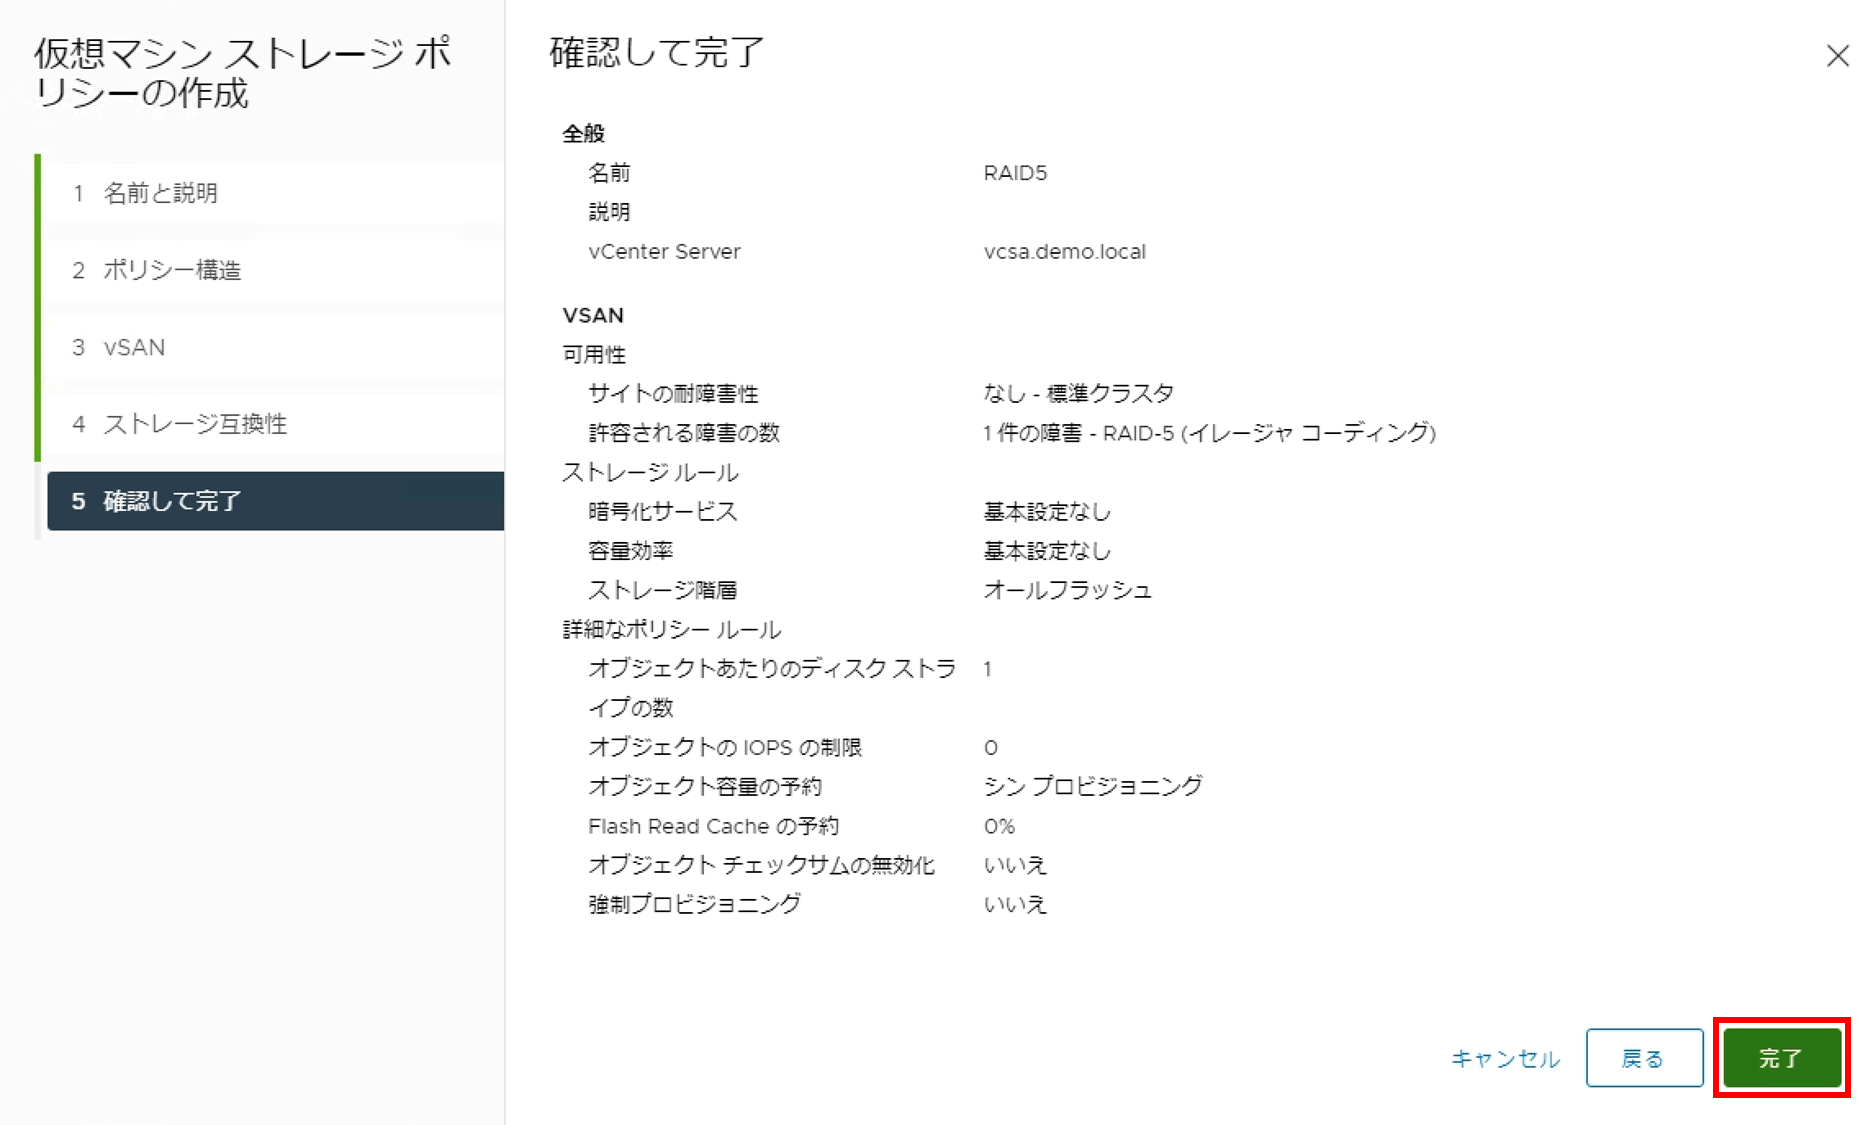Click the 全般 section heading
The width and height of the screenshot is (1876, 1125).
pyautogui.click(x=583, y=134)
